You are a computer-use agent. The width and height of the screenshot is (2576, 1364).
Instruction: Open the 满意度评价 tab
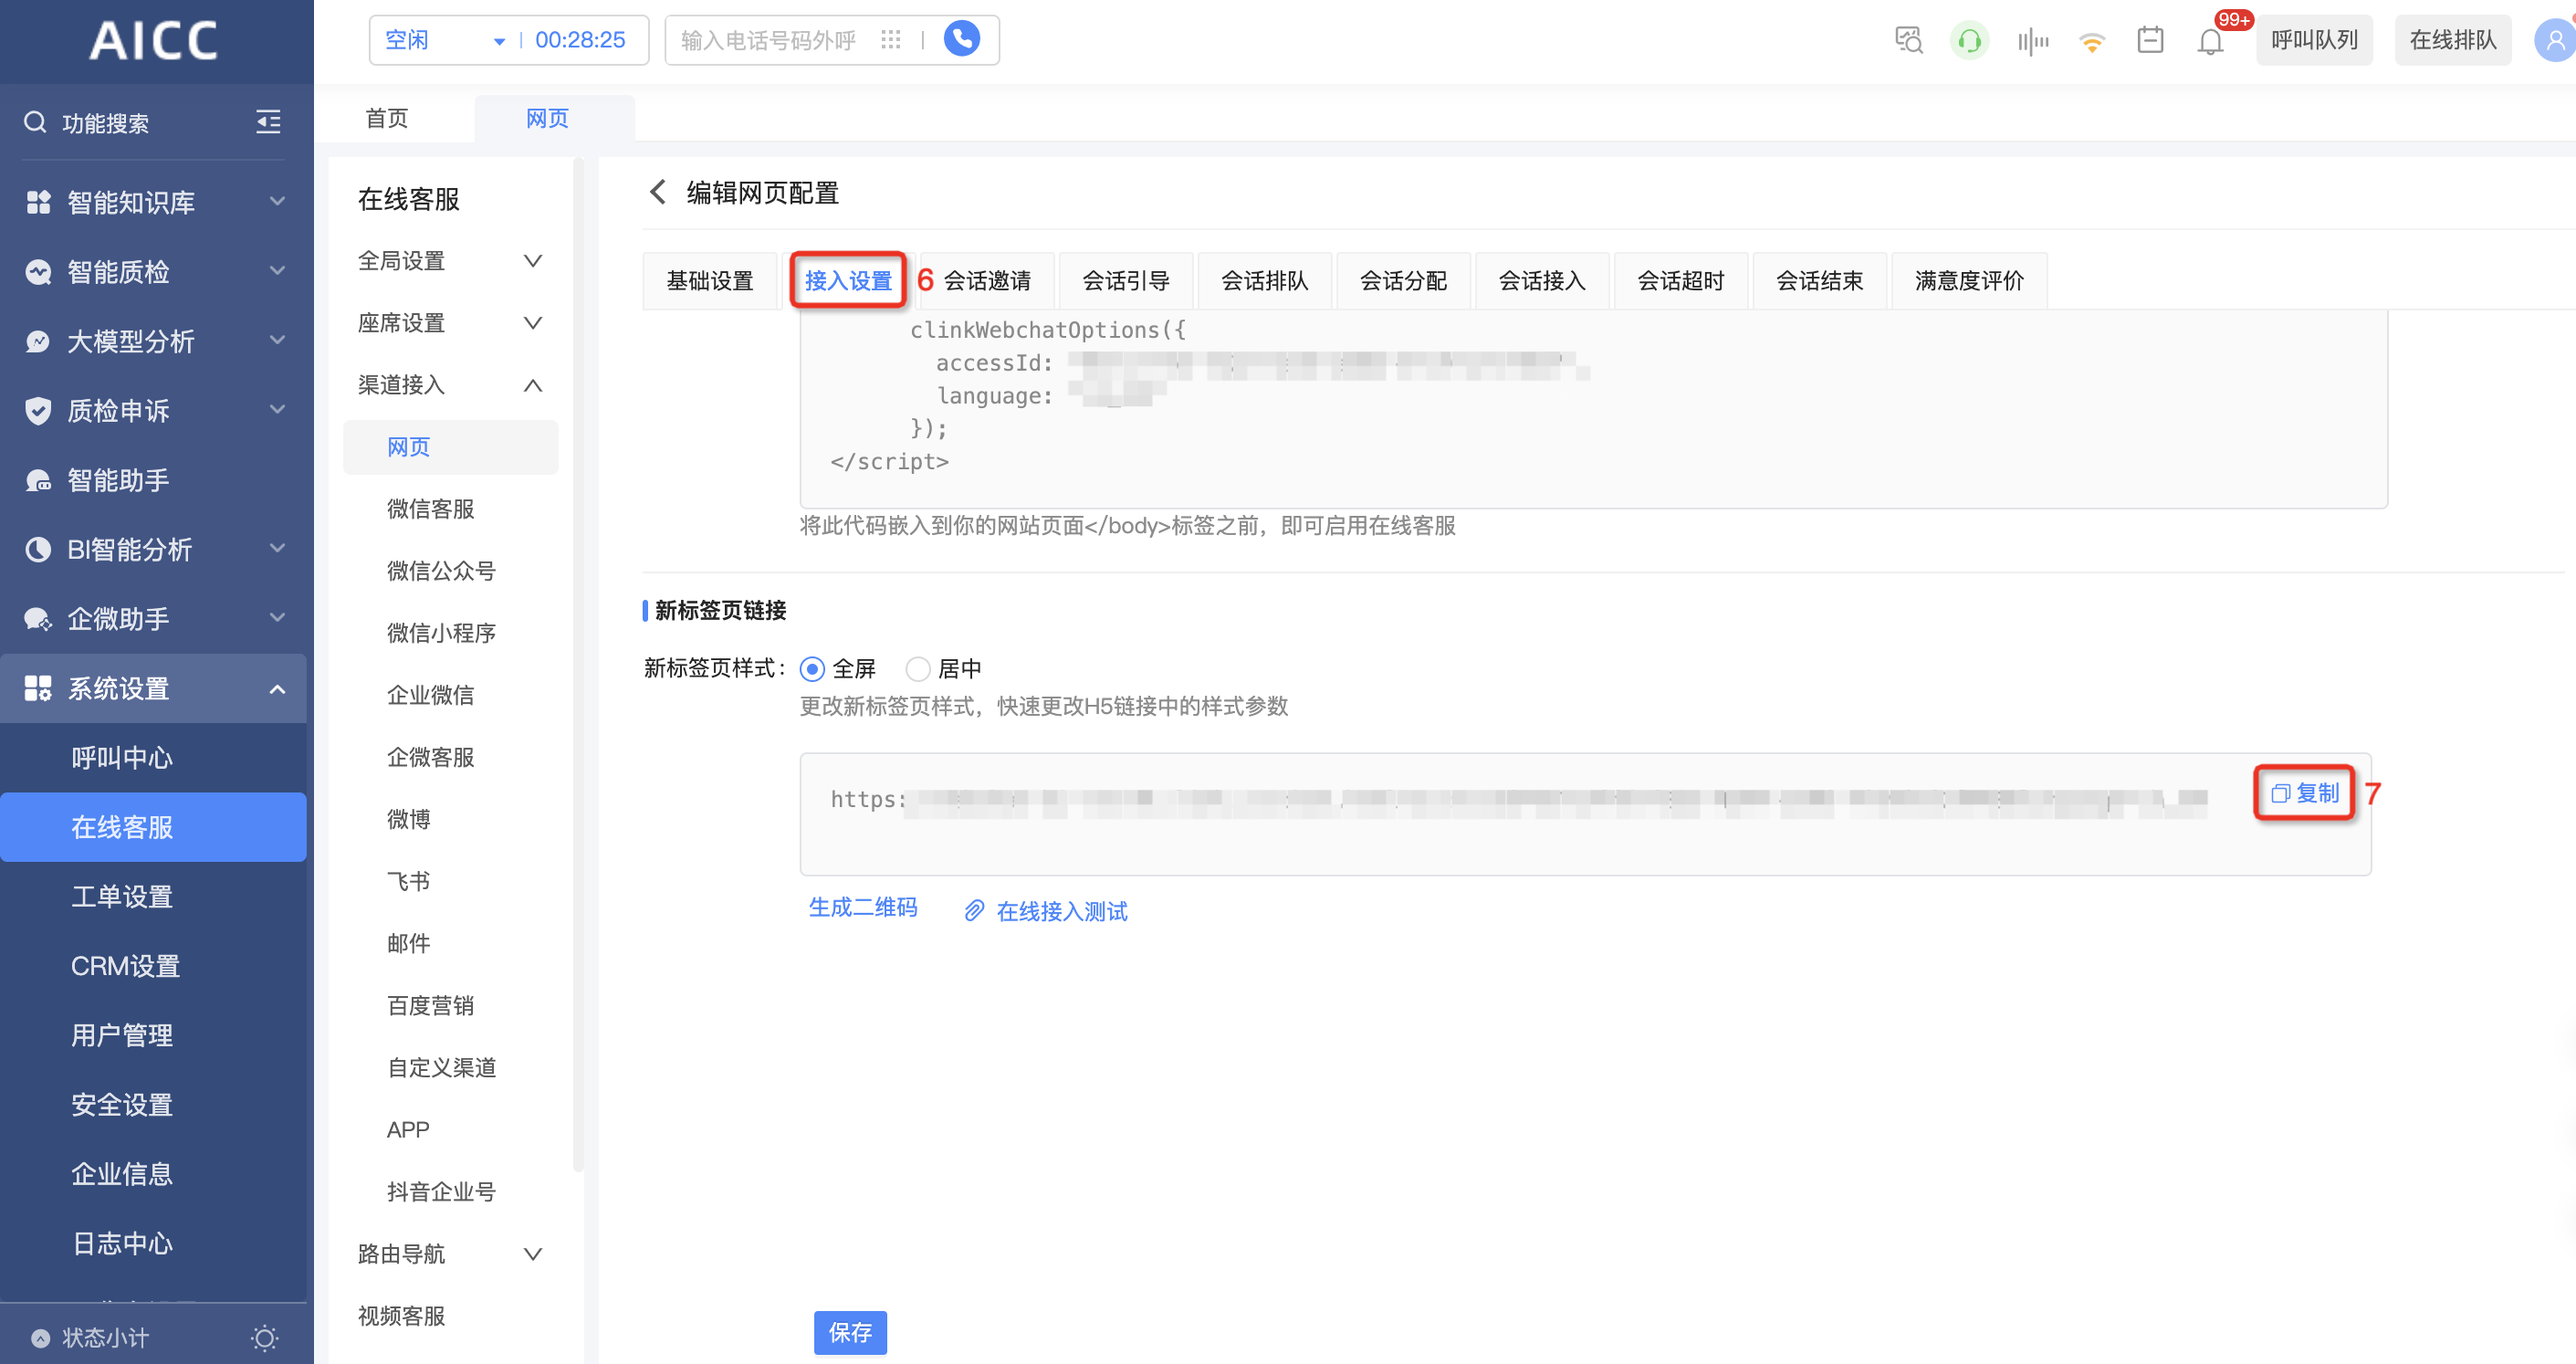coord(1969,281)
